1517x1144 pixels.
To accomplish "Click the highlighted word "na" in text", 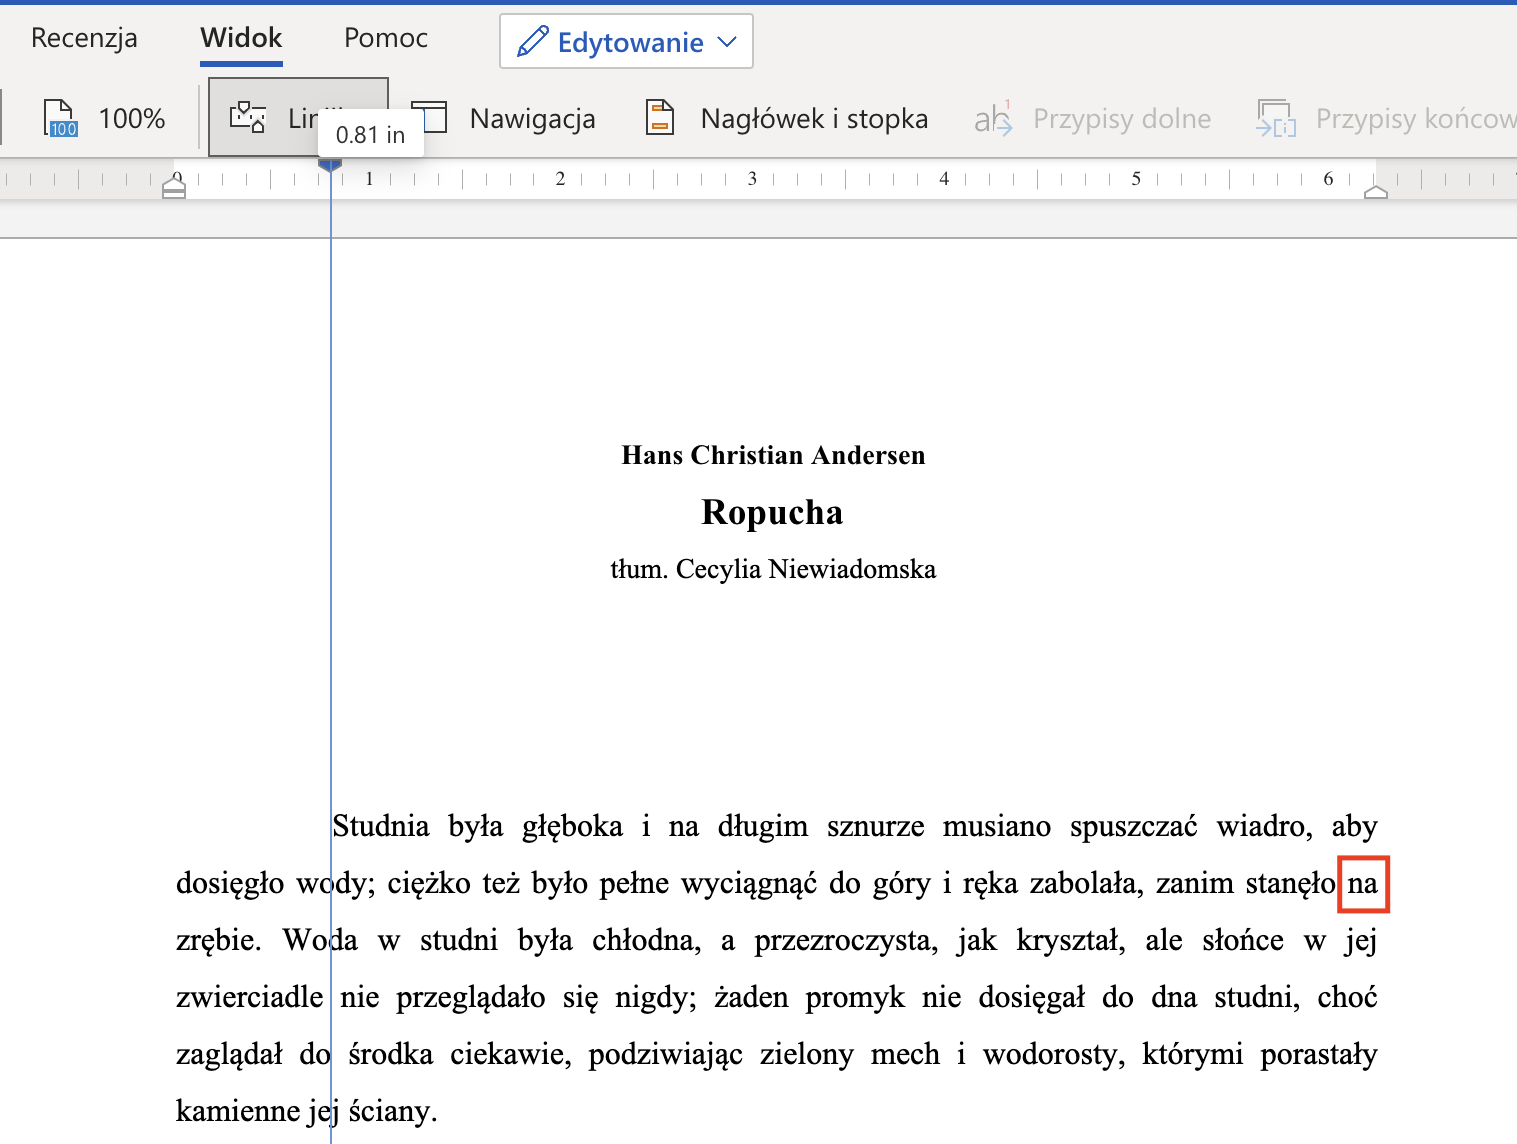I will (1363, 884).
